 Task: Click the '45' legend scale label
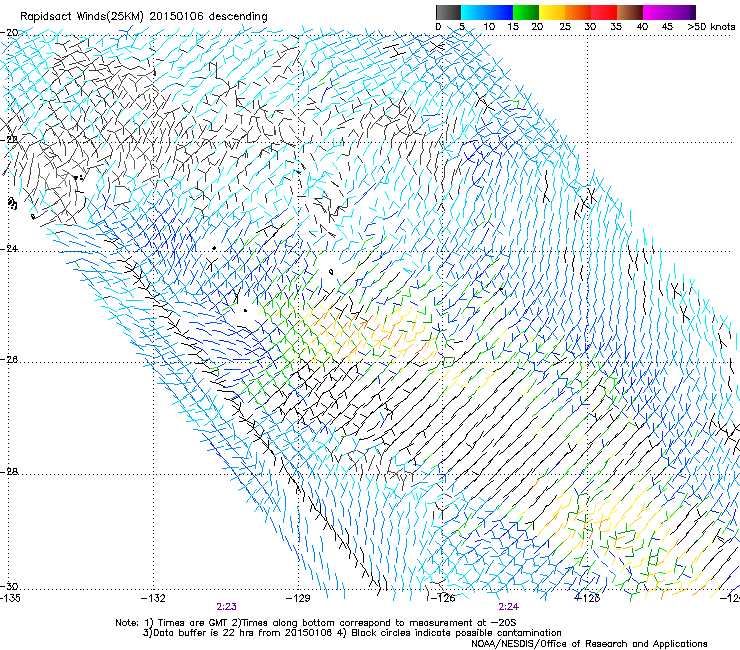667,27
